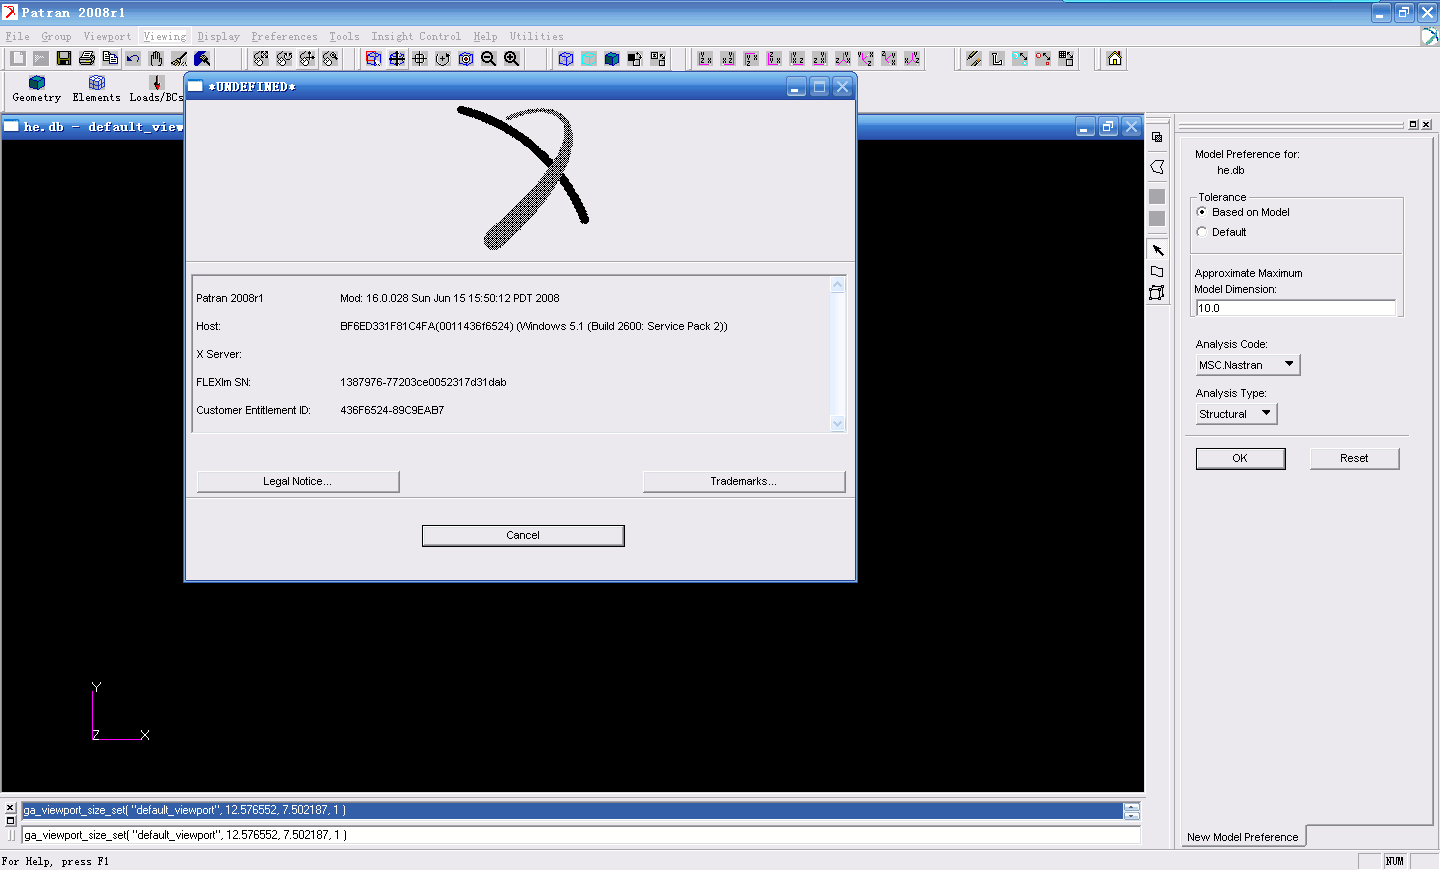Click the mouse rotate XY icon
Image resolution: width=1440 pixels, height=870 pixels.
261,59
